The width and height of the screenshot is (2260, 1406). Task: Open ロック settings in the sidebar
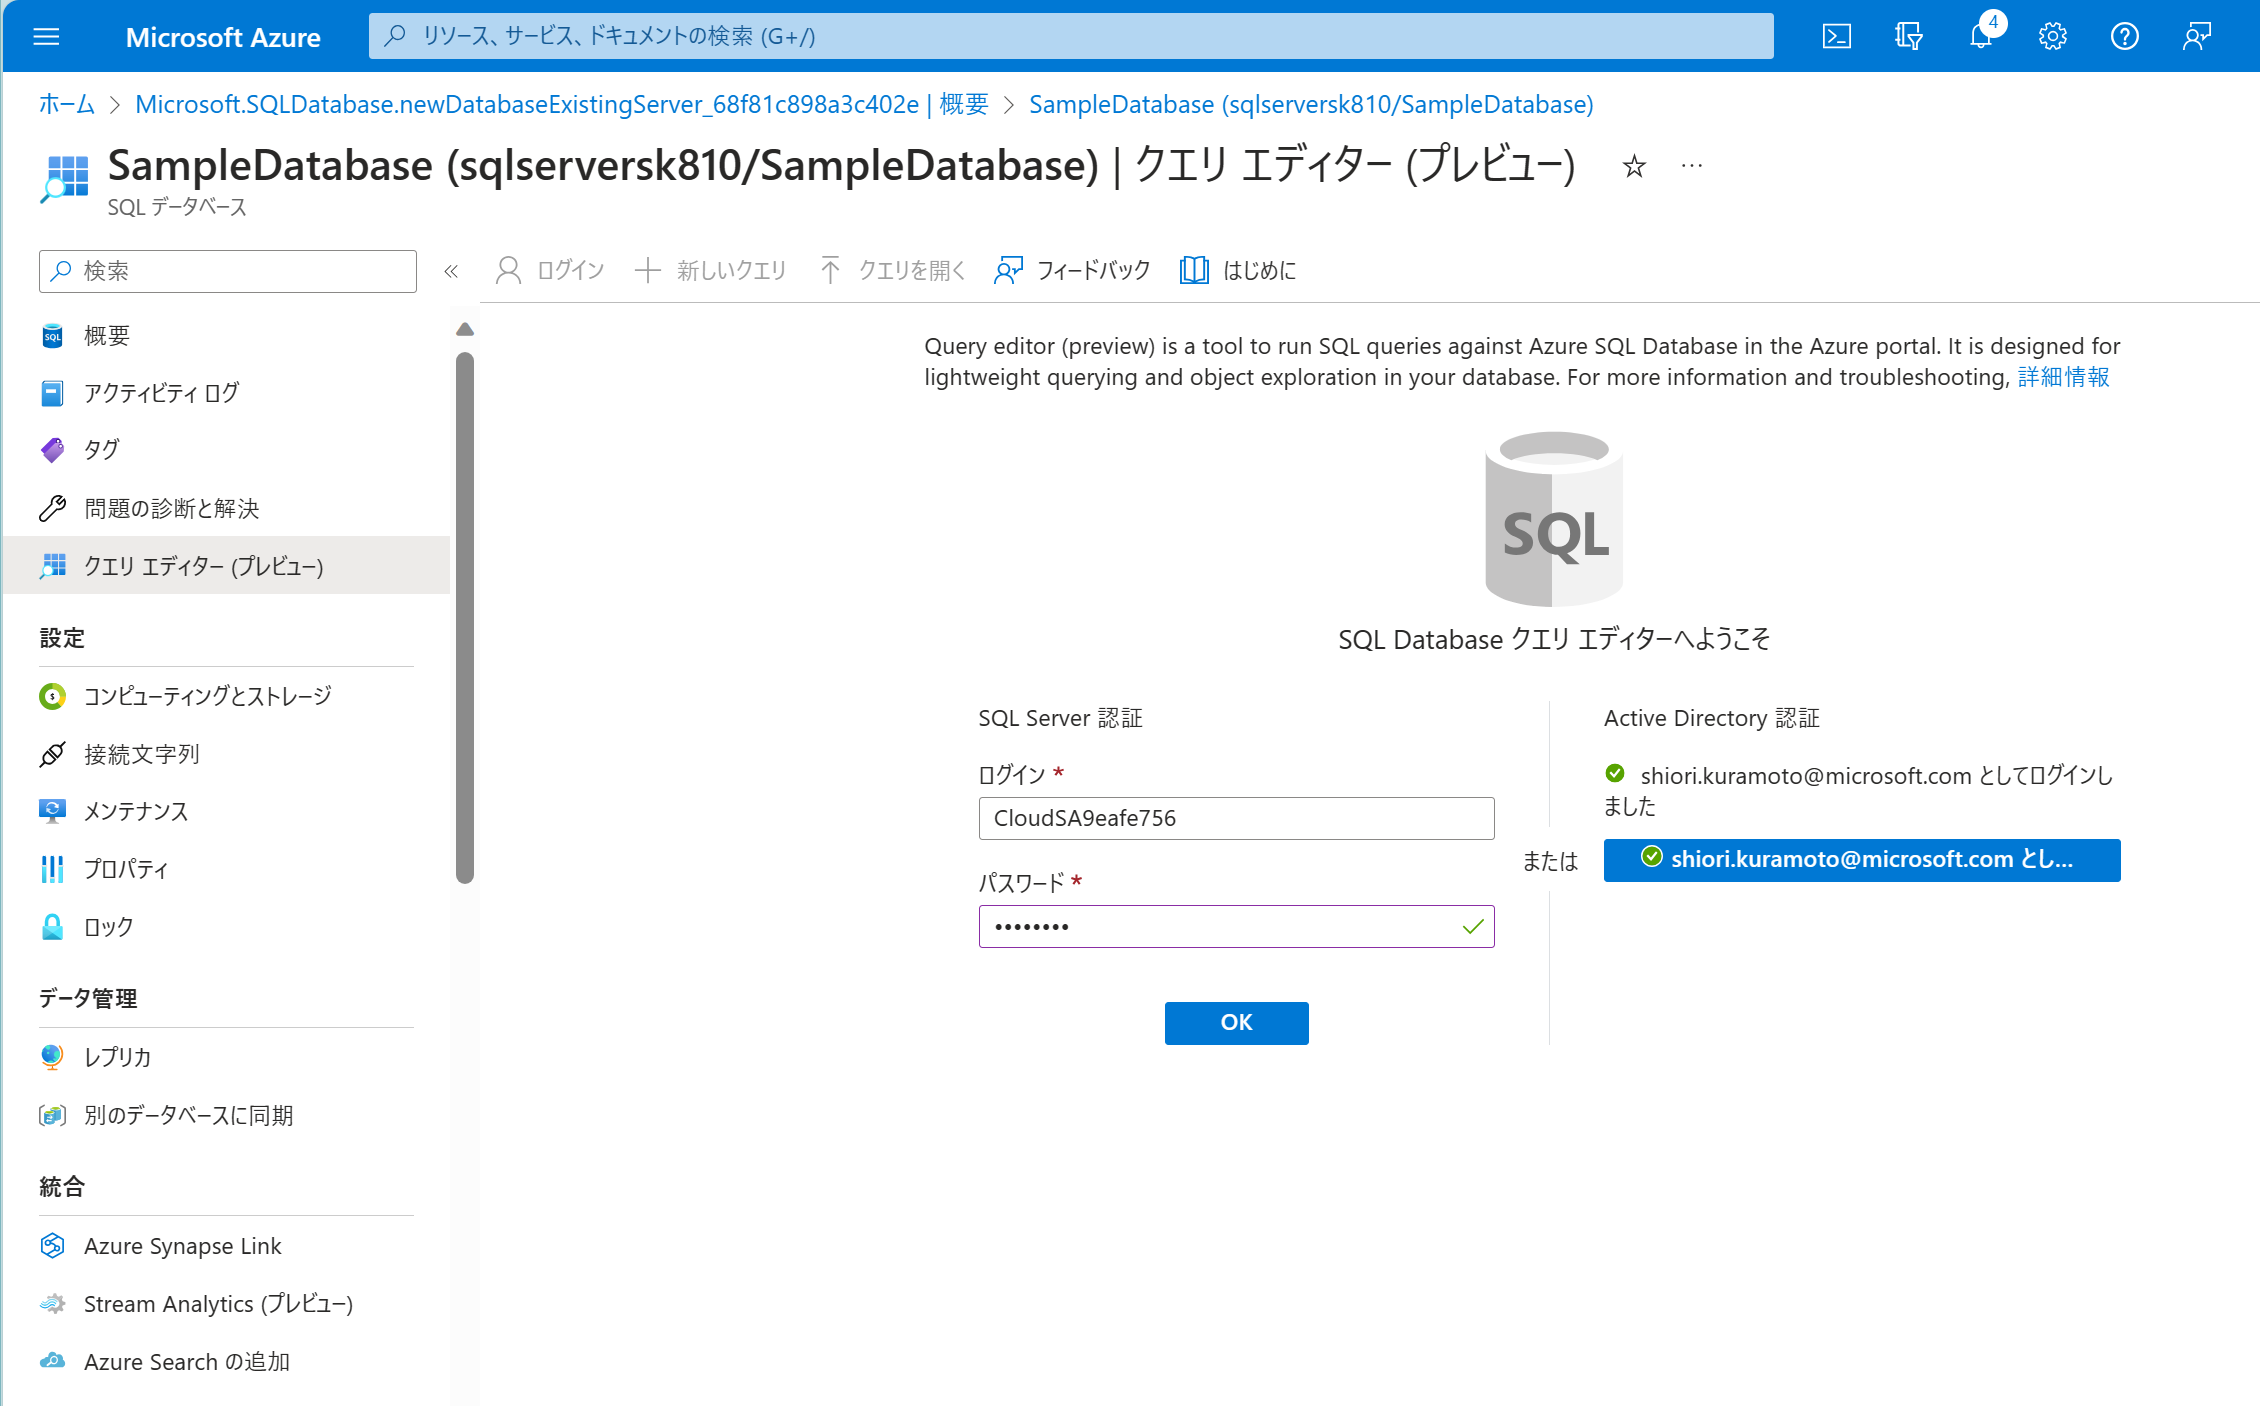(x=107, y=926)
